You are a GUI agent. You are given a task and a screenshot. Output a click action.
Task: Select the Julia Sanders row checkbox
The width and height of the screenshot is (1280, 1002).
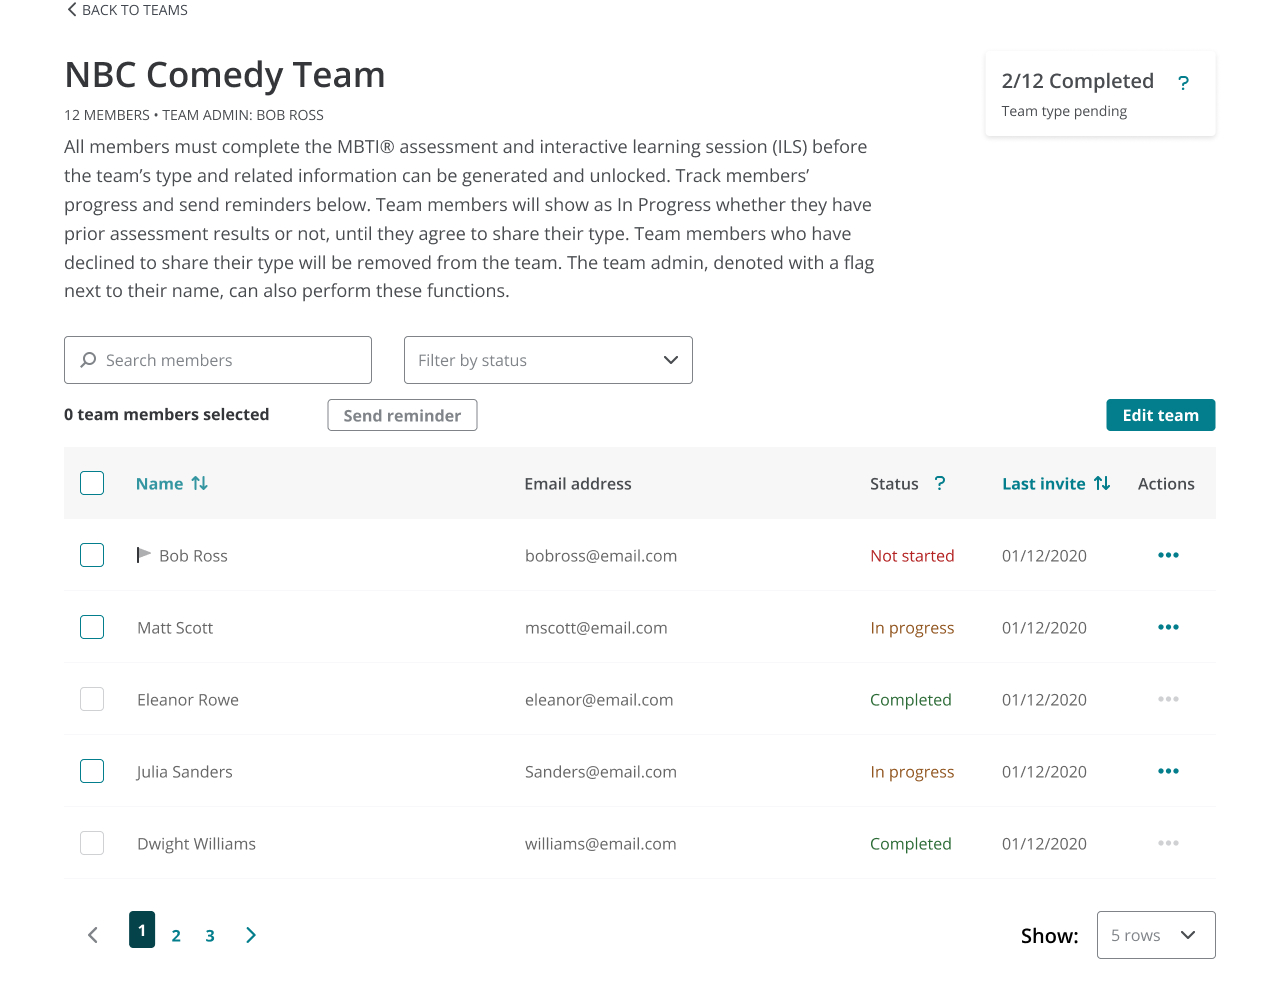tap(92, 771)
